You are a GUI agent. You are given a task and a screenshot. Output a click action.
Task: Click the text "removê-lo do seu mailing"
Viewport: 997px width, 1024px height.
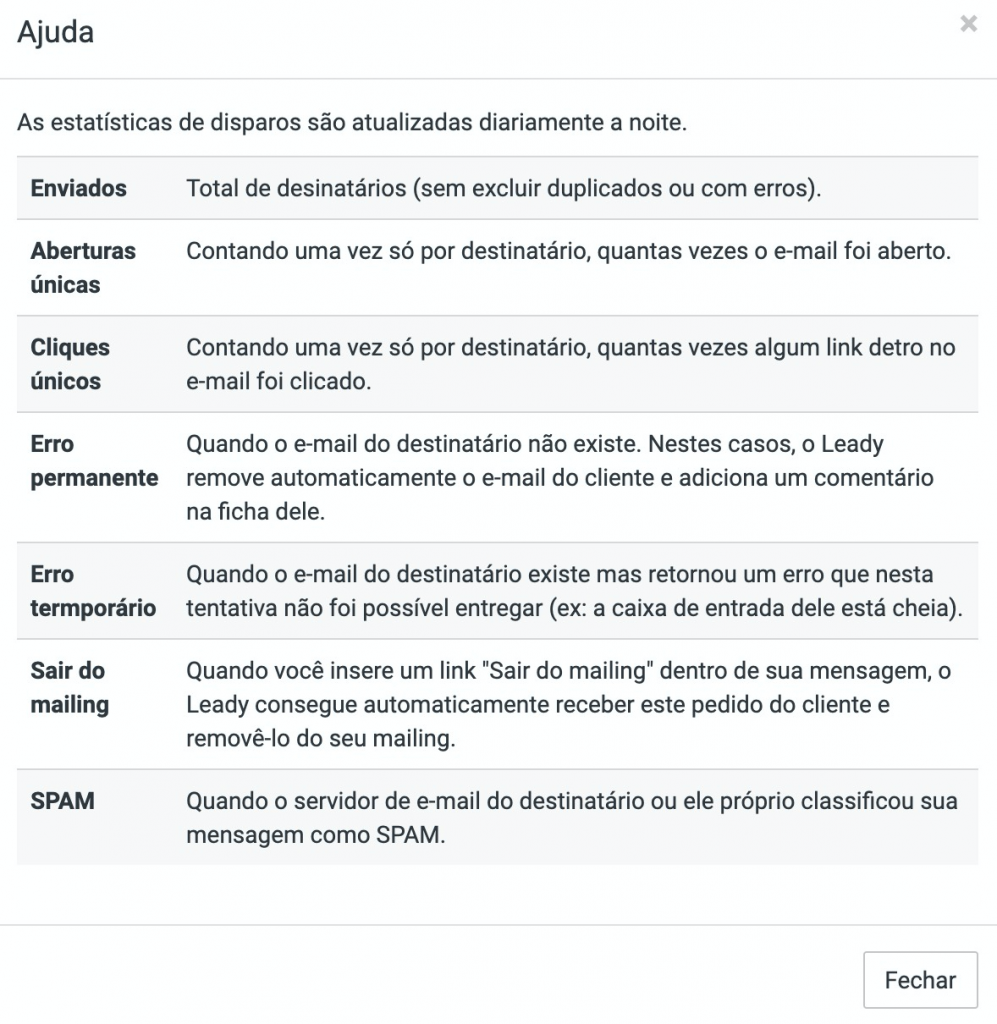click(321, 739)
